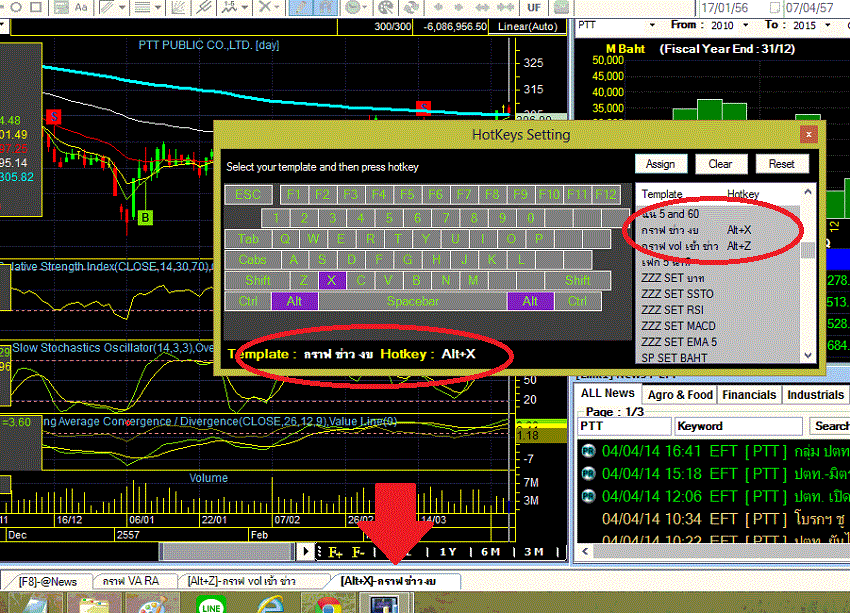Toggle the left Ctrl modifier key
Image resolution: width=850 pixels, height=613 pixels.
point(248,301)
